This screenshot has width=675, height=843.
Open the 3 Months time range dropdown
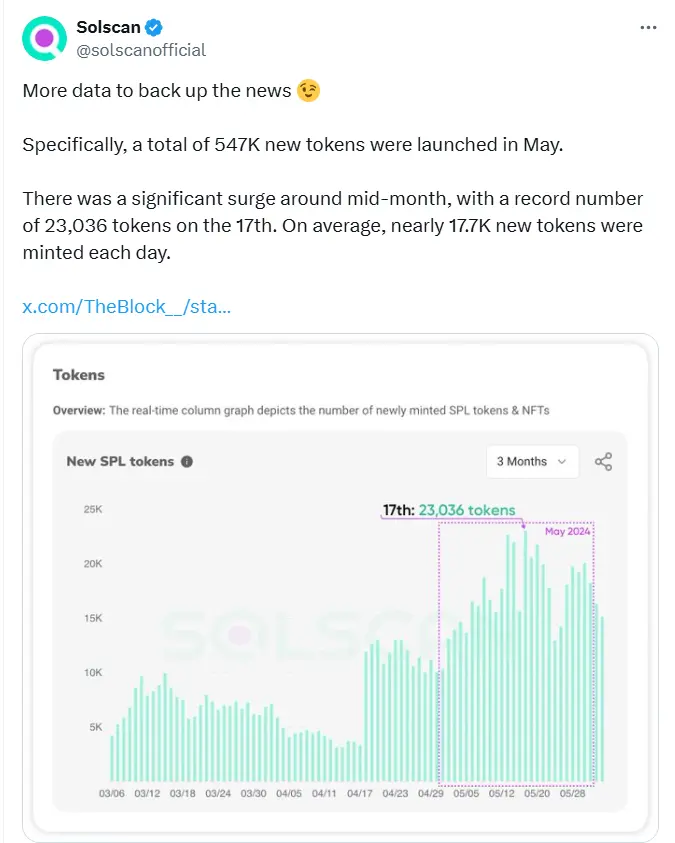(x=531, y=461)
